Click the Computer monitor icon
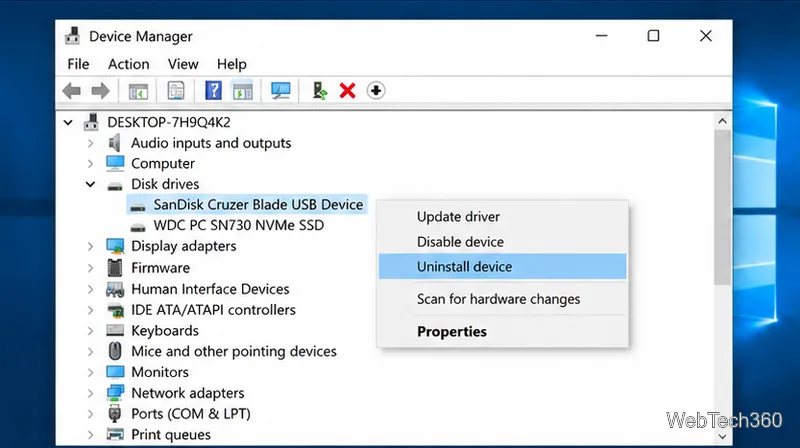 (x=115, y=163)
